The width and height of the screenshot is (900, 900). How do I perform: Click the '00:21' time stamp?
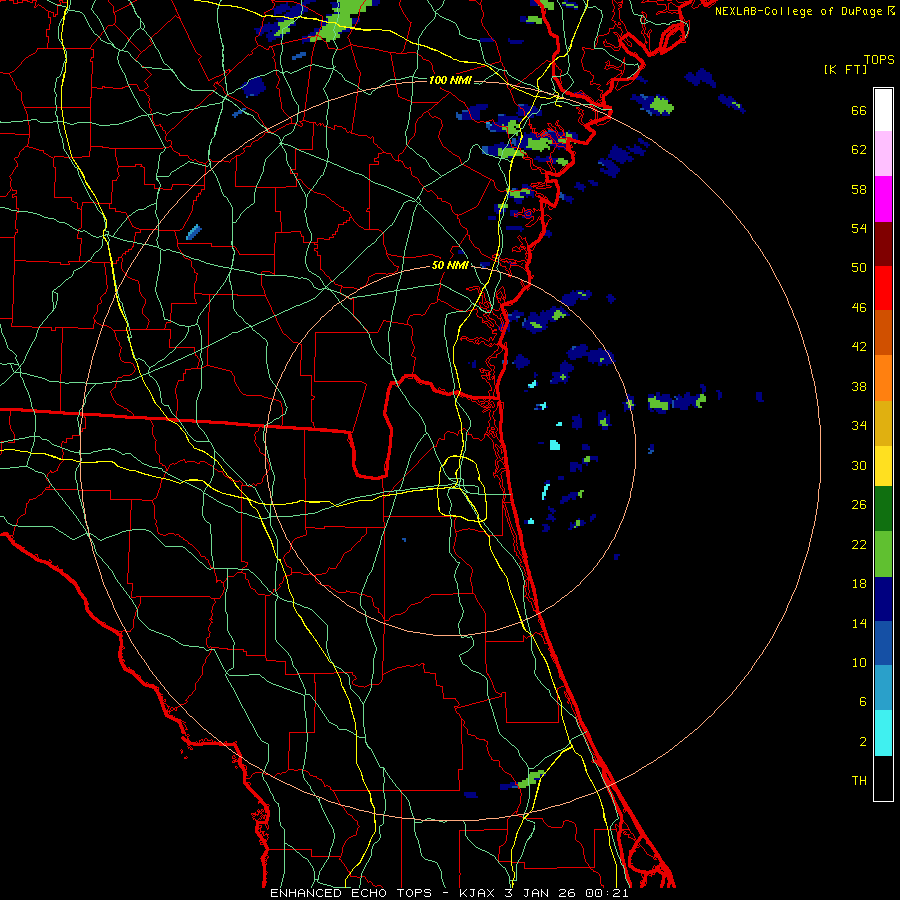pos(607,893)
